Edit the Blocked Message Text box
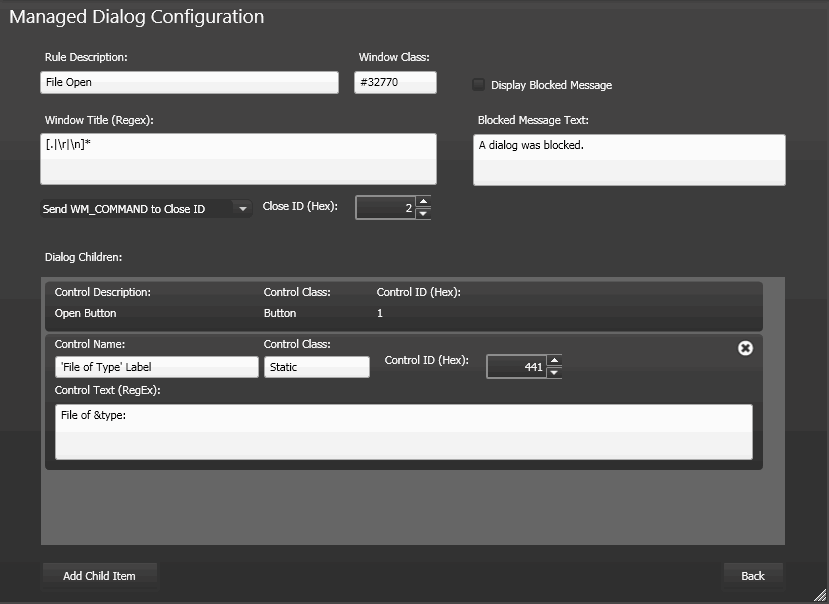Image resolution: width=829 pixels, height=604 pixels. tap(629, 160)
